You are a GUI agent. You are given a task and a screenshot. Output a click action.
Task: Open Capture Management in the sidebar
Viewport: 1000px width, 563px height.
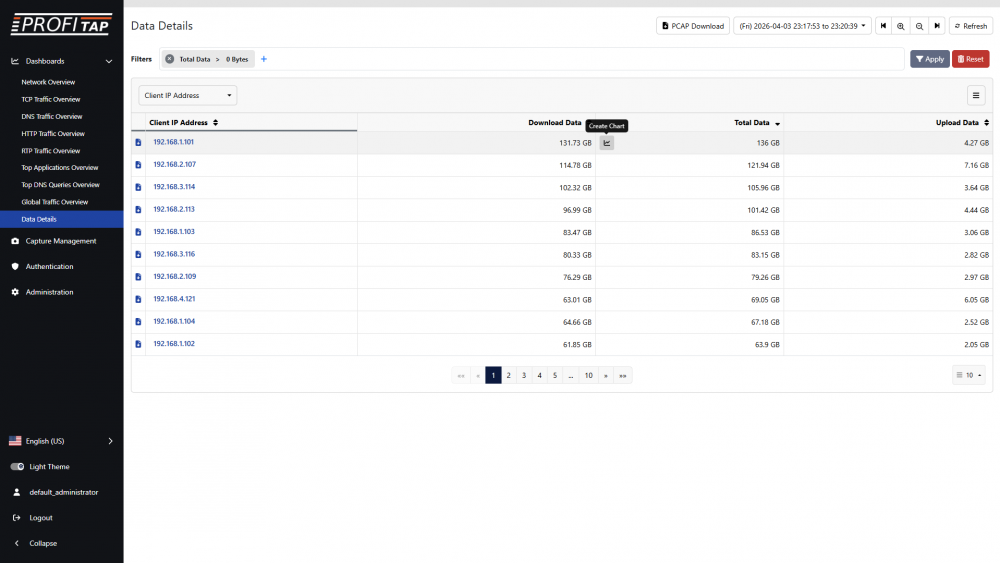tap(60, 241)
